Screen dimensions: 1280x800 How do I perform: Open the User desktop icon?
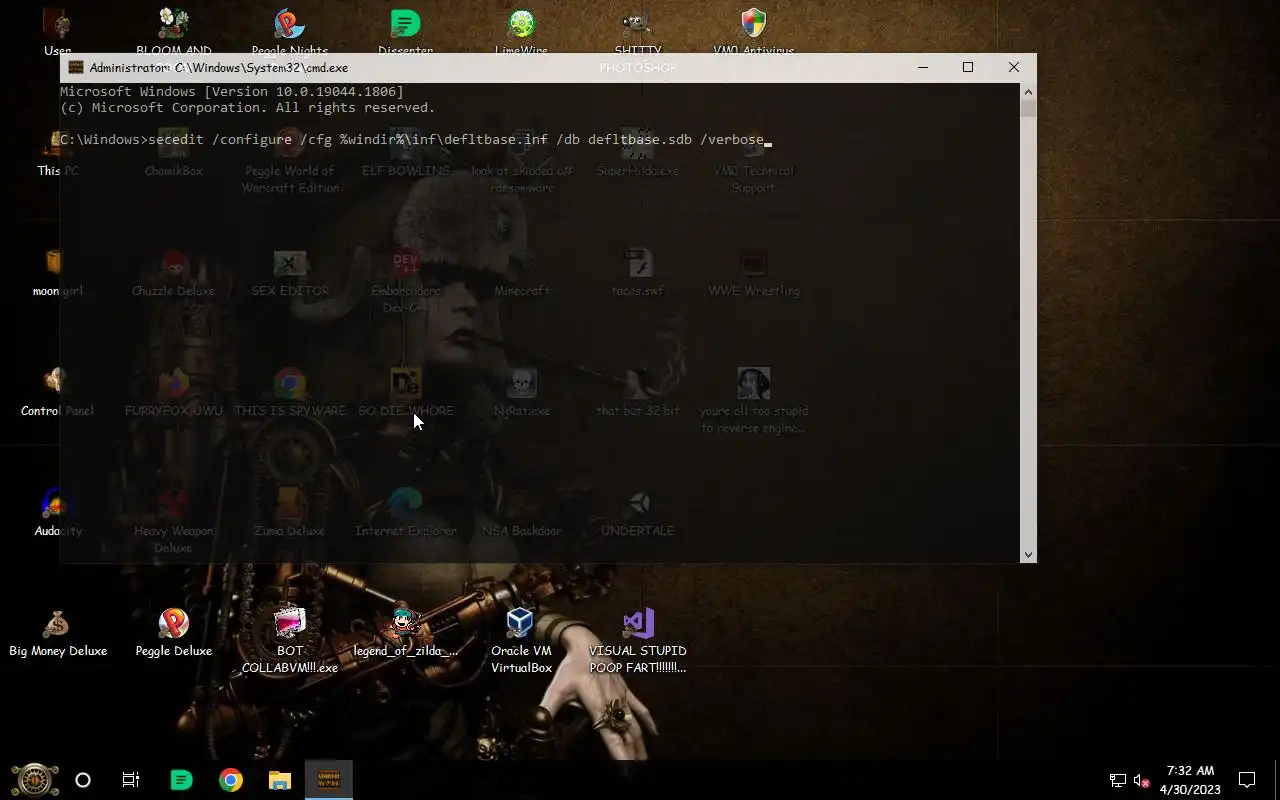click(57, 30)
